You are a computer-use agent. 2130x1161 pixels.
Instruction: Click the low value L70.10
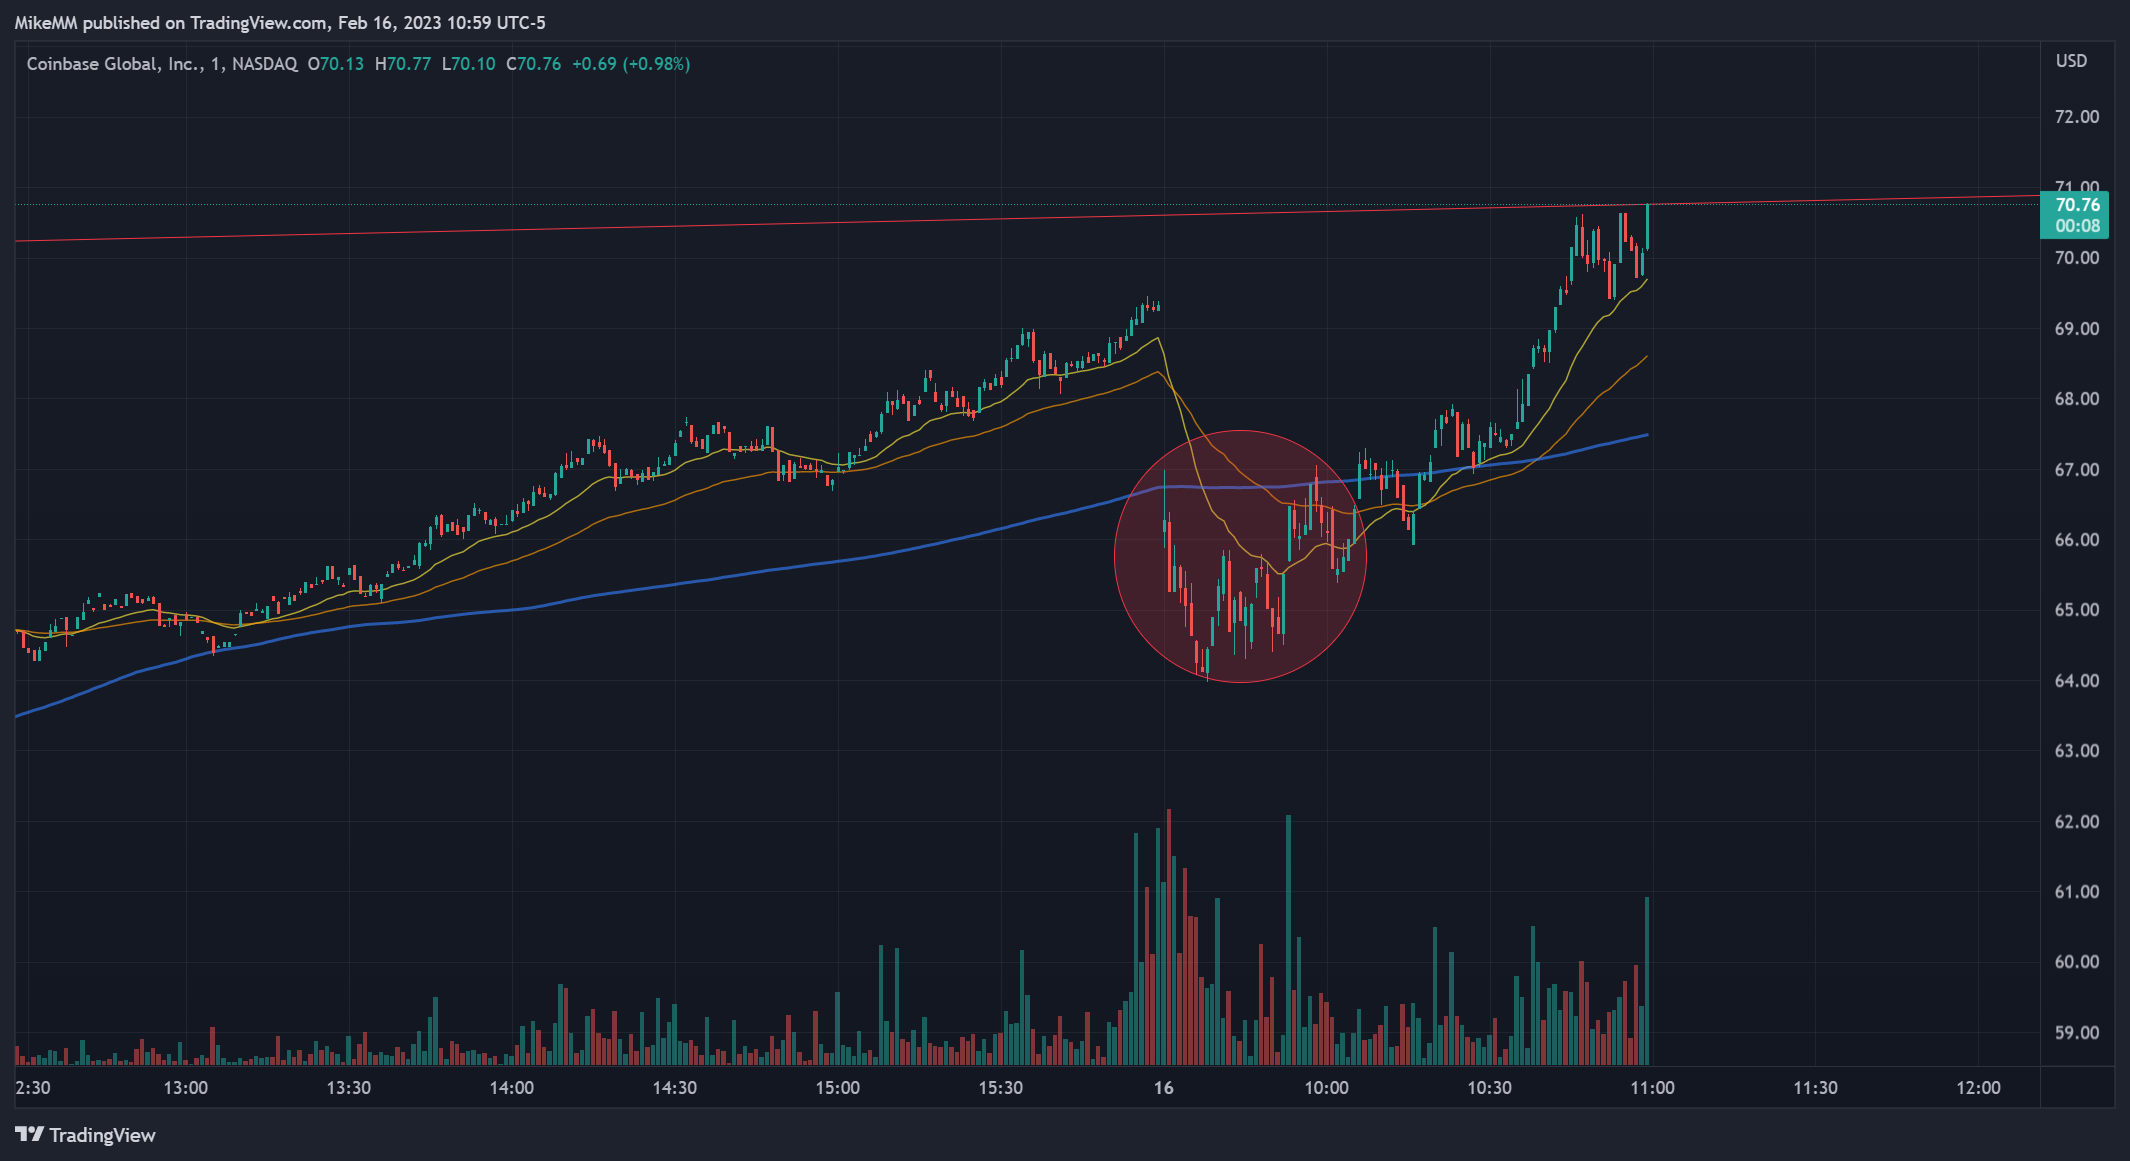click(x=469, y=64)
